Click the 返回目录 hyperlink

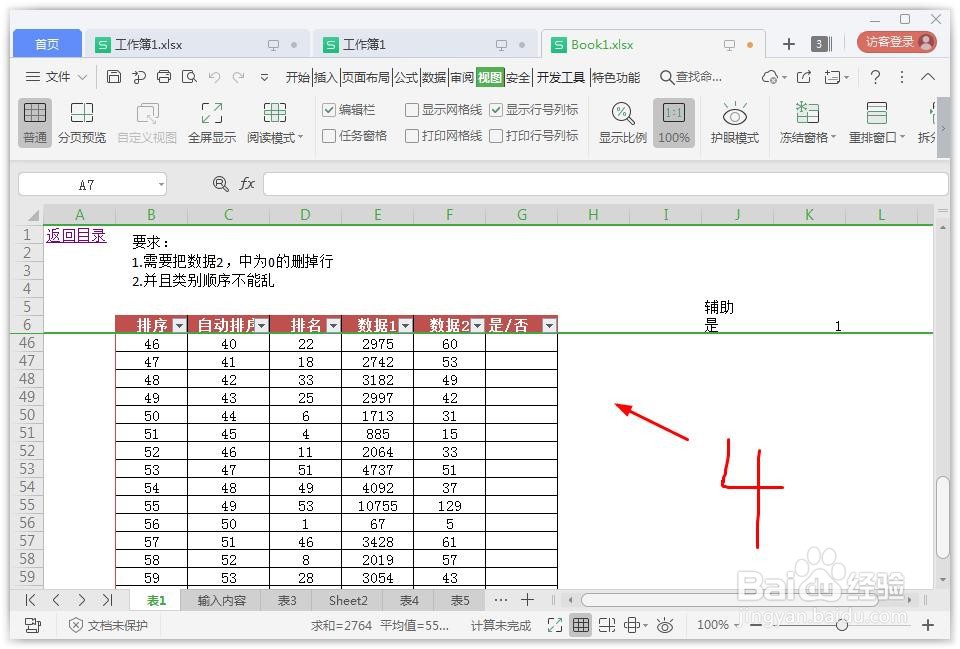tap(75, 235)
